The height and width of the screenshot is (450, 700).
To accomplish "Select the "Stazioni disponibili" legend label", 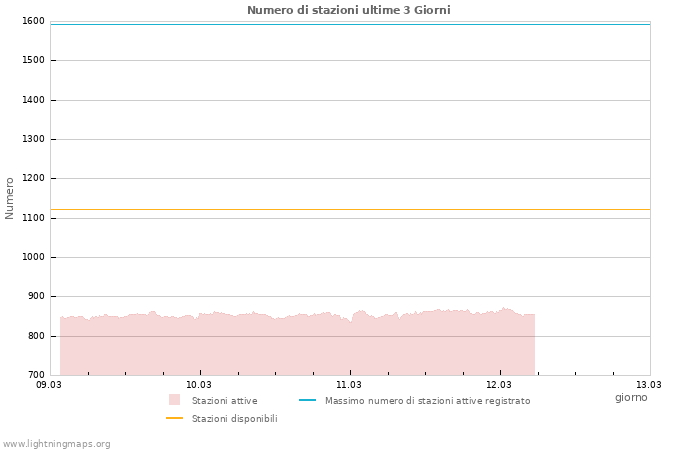I will tap(234, 419).
